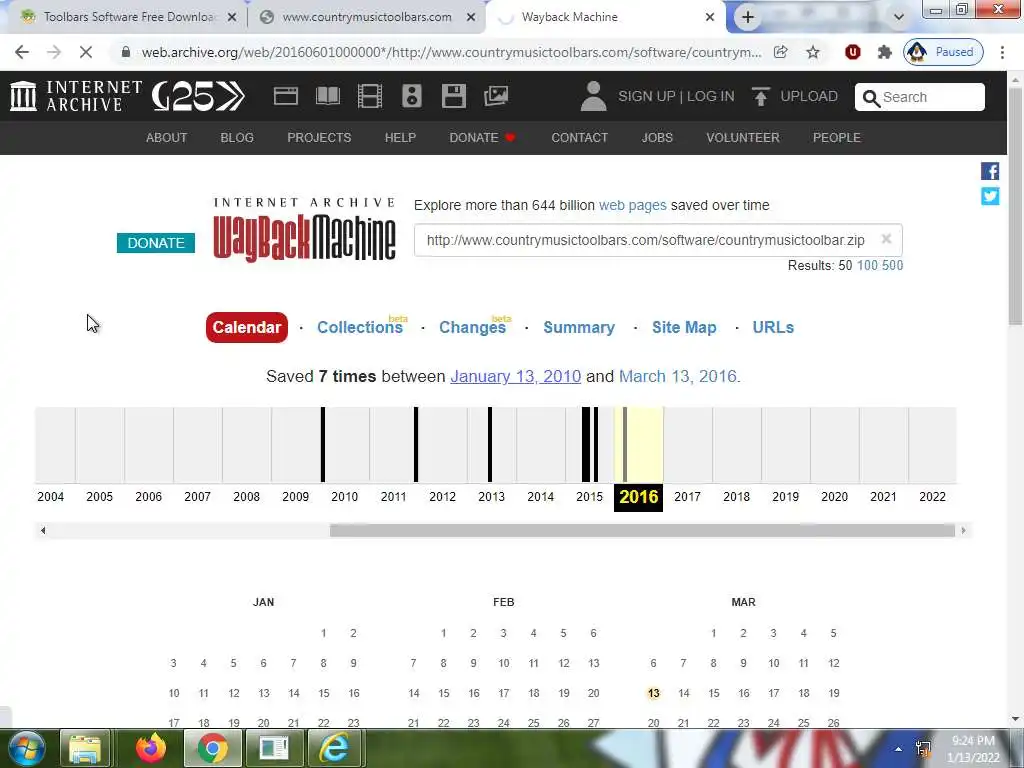Click CONTACT in navigation bar
This screenshot has width=1024, height=768.
pyautogui.click(x=579, y=138)
